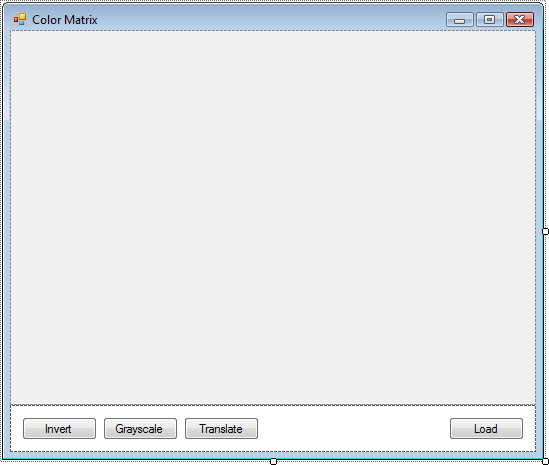Image resolution: width=549 pixels, height=465 pixels.
Task: Click the Color Matrix title text
Action: (x=65, y=20)
